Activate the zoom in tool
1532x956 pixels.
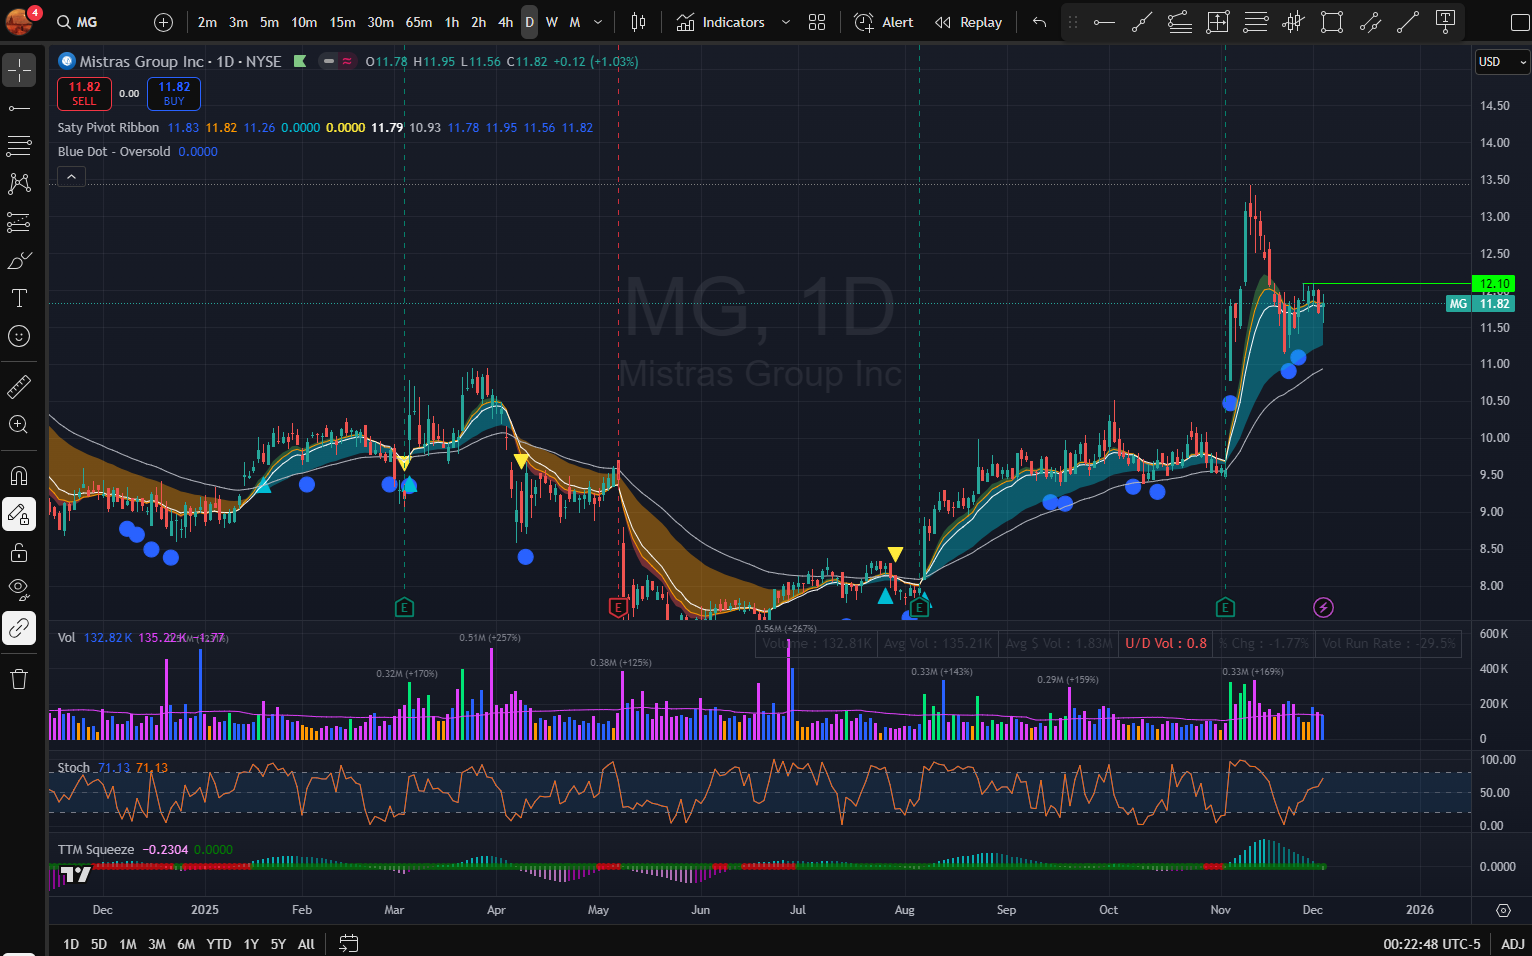coord(19,424)
